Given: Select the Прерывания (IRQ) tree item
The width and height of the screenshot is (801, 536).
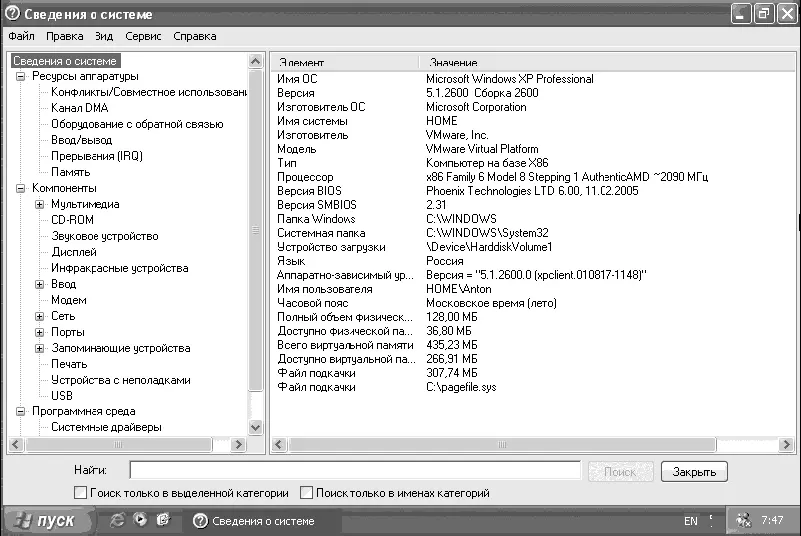Looking at the screenshot, I should pos(97,156).
